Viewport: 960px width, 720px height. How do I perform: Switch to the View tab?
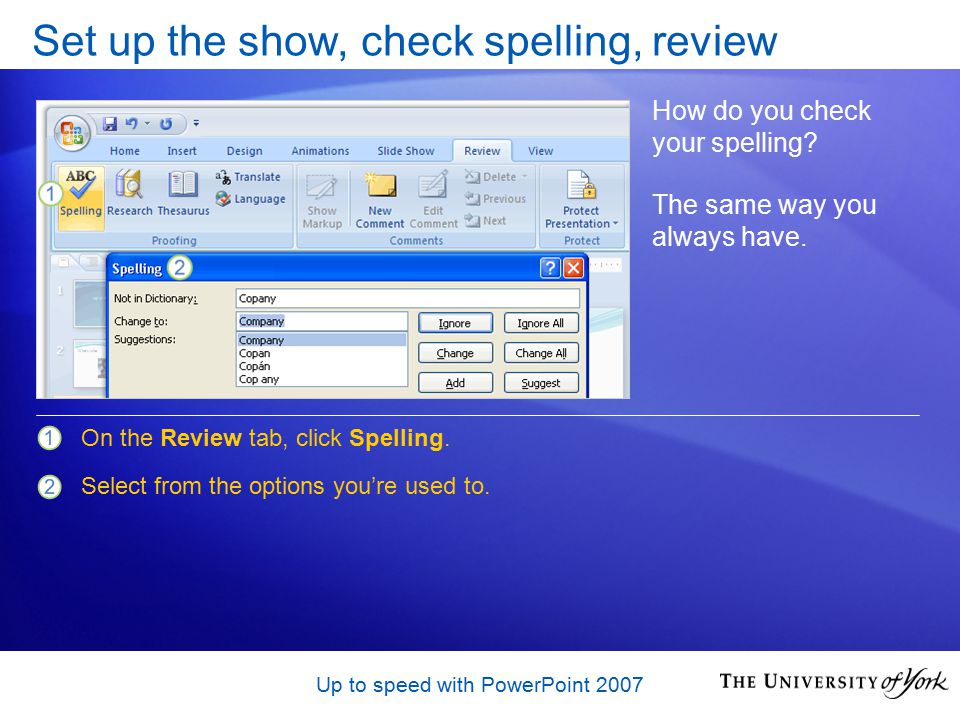(x=541, y=151)
